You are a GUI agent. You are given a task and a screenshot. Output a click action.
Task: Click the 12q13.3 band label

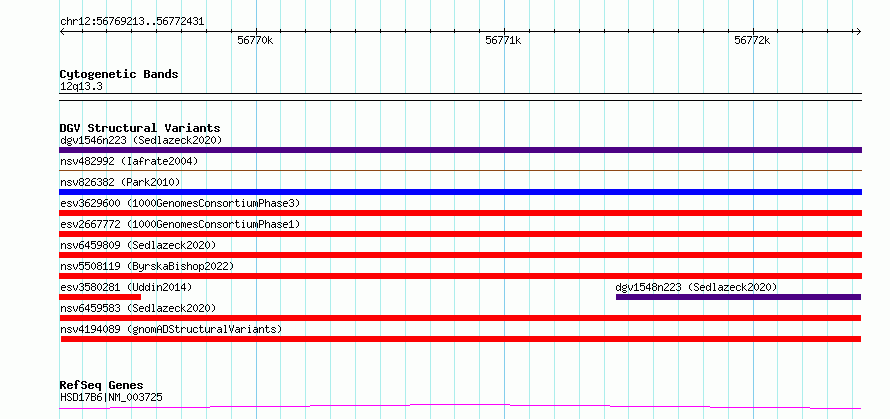(81, 87)
